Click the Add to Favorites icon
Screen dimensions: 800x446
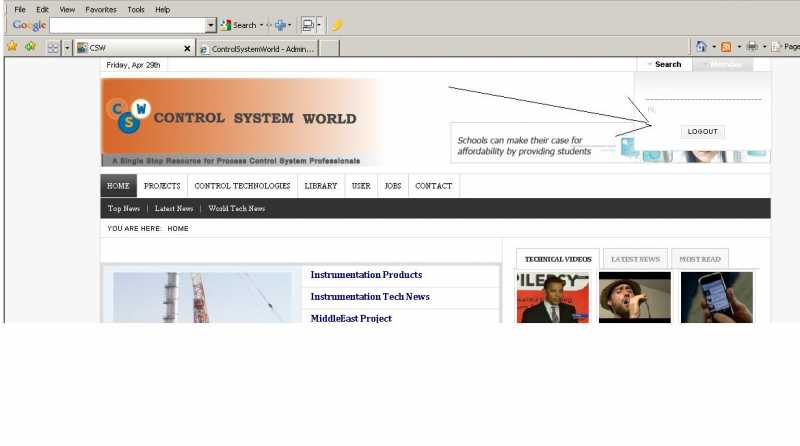tap(31, 47)
